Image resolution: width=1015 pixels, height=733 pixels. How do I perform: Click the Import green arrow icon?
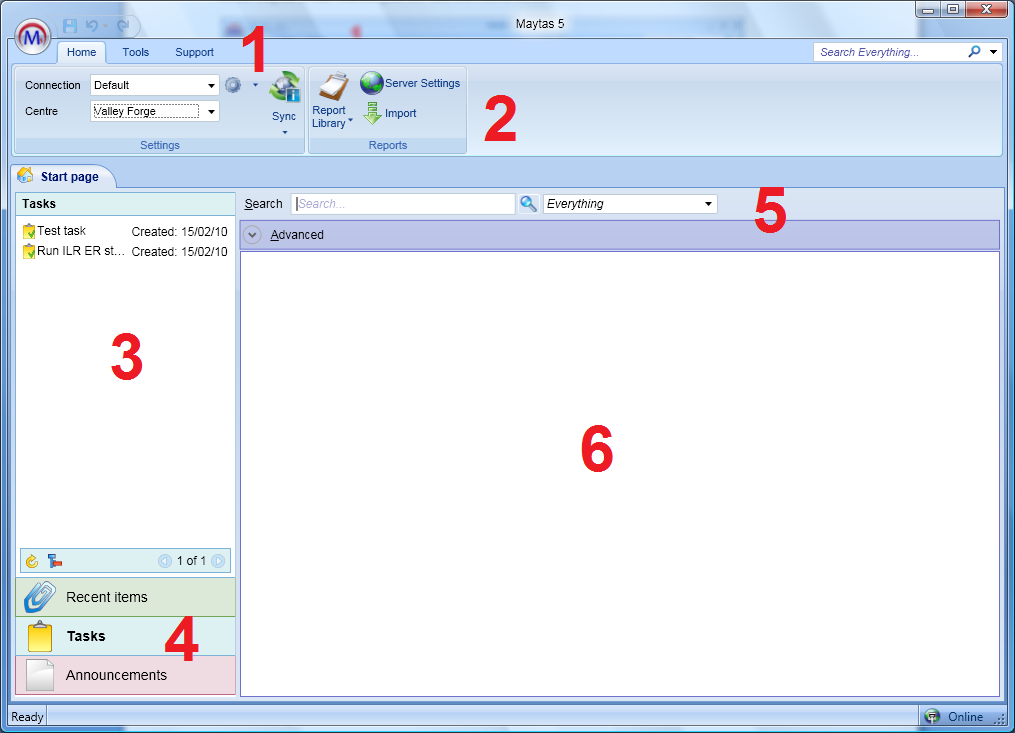pyautogui.click(x=373, y=114)
